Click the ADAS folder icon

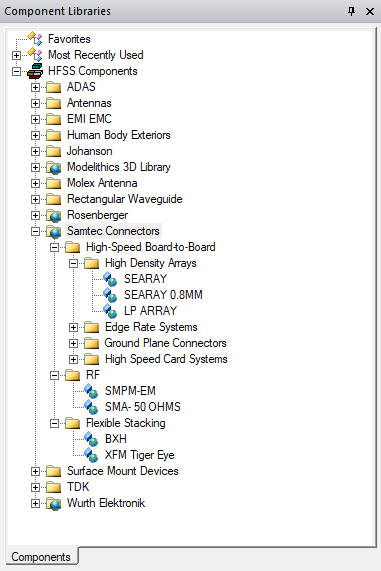pos(54,87)
